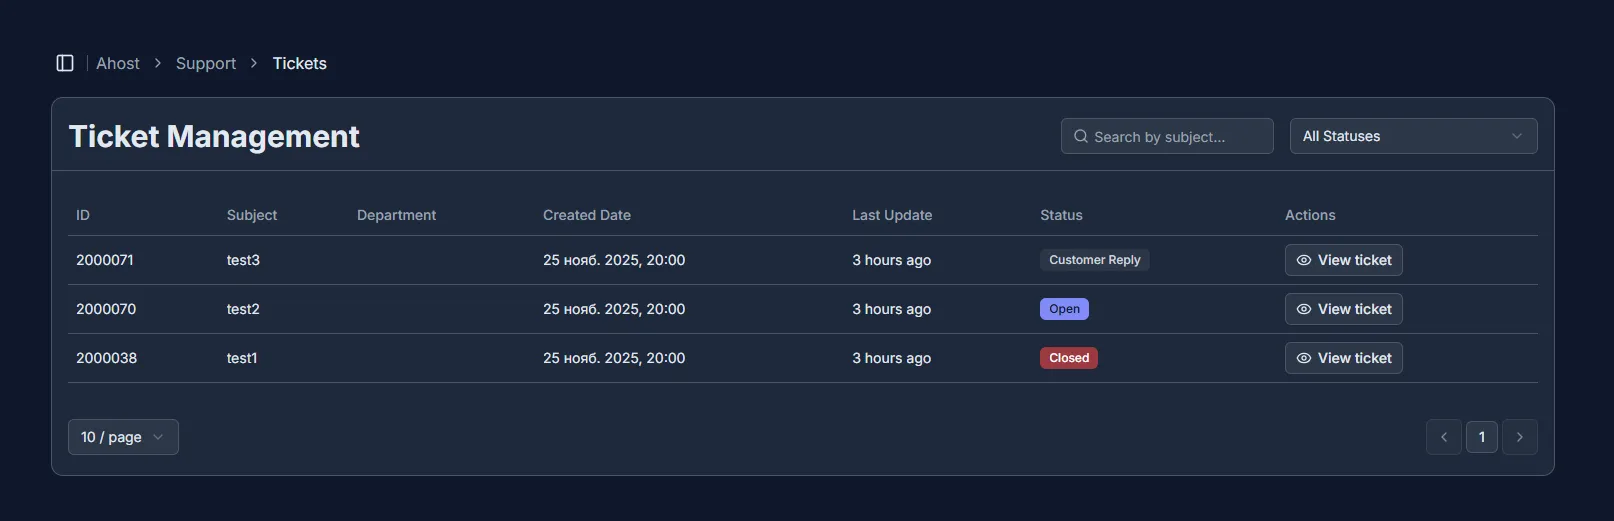Select Tickets breadcrumb item
Viewport: 1614px width, 521px height.
300,63
